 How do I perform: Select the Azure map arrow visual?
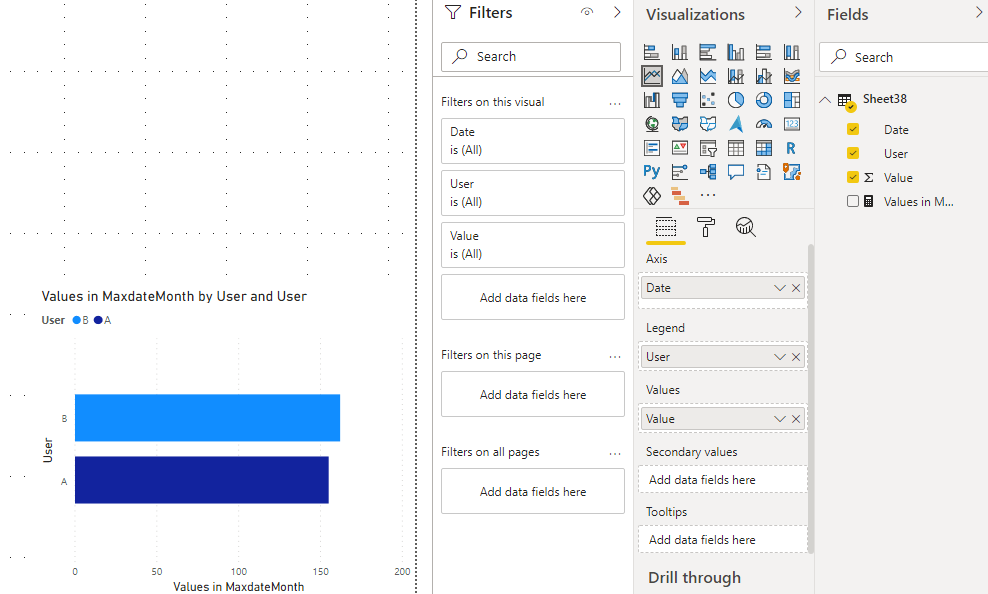735,124
